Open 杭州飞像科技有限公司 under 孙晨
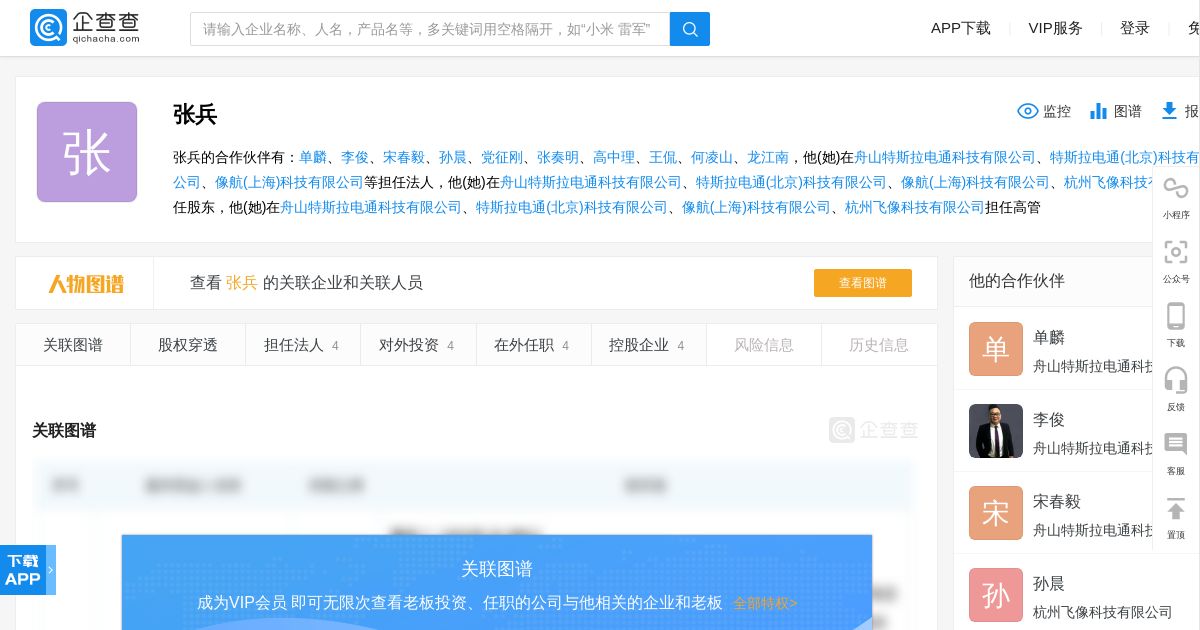Screen dimensions: 1200x630 1103,612
